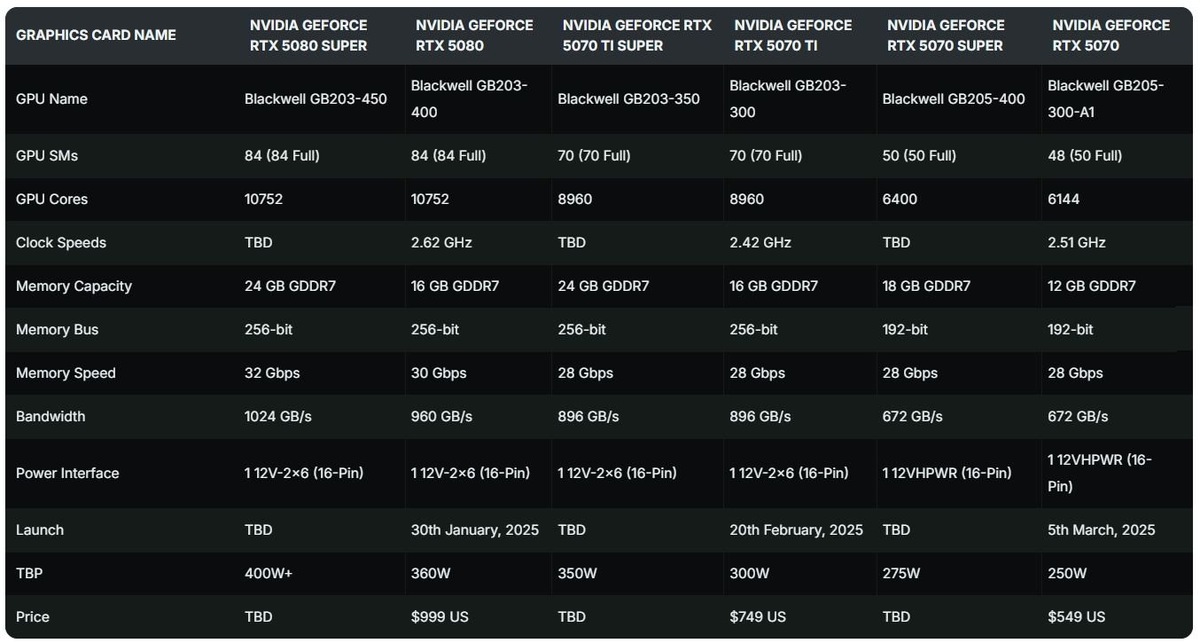Select the 18 GB GDDR7 memory cell

pyautogui.click(x=926, y=286)
